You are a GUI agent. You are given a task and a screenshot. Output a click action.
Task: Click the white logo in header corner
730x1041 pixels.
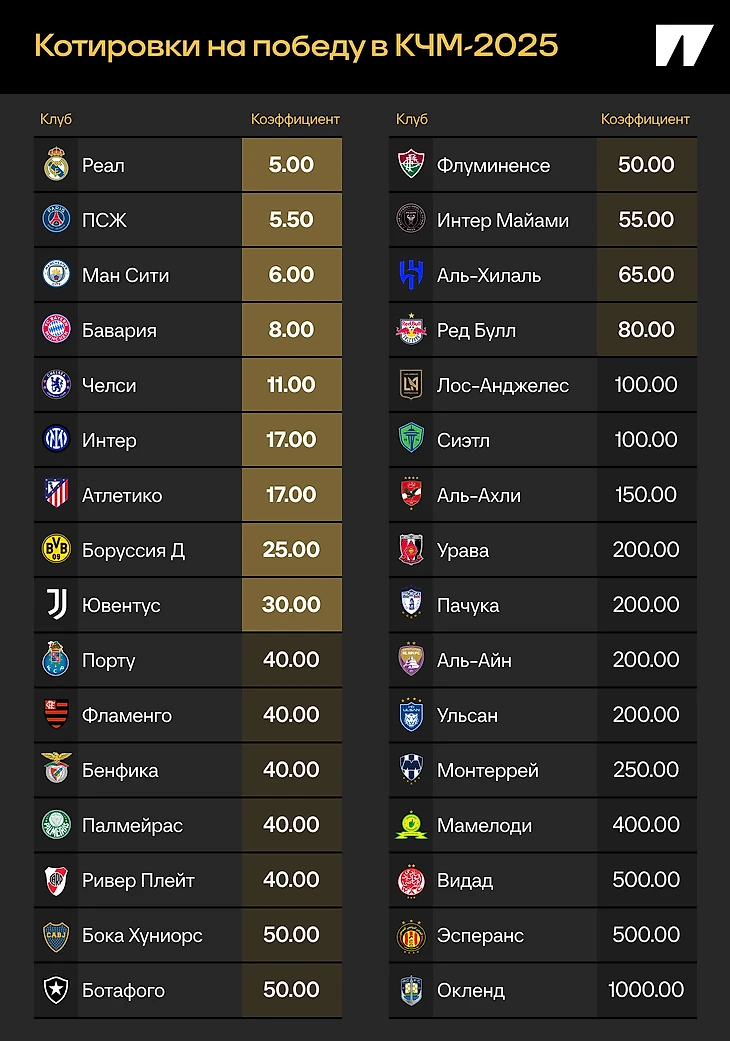point(684,45)
